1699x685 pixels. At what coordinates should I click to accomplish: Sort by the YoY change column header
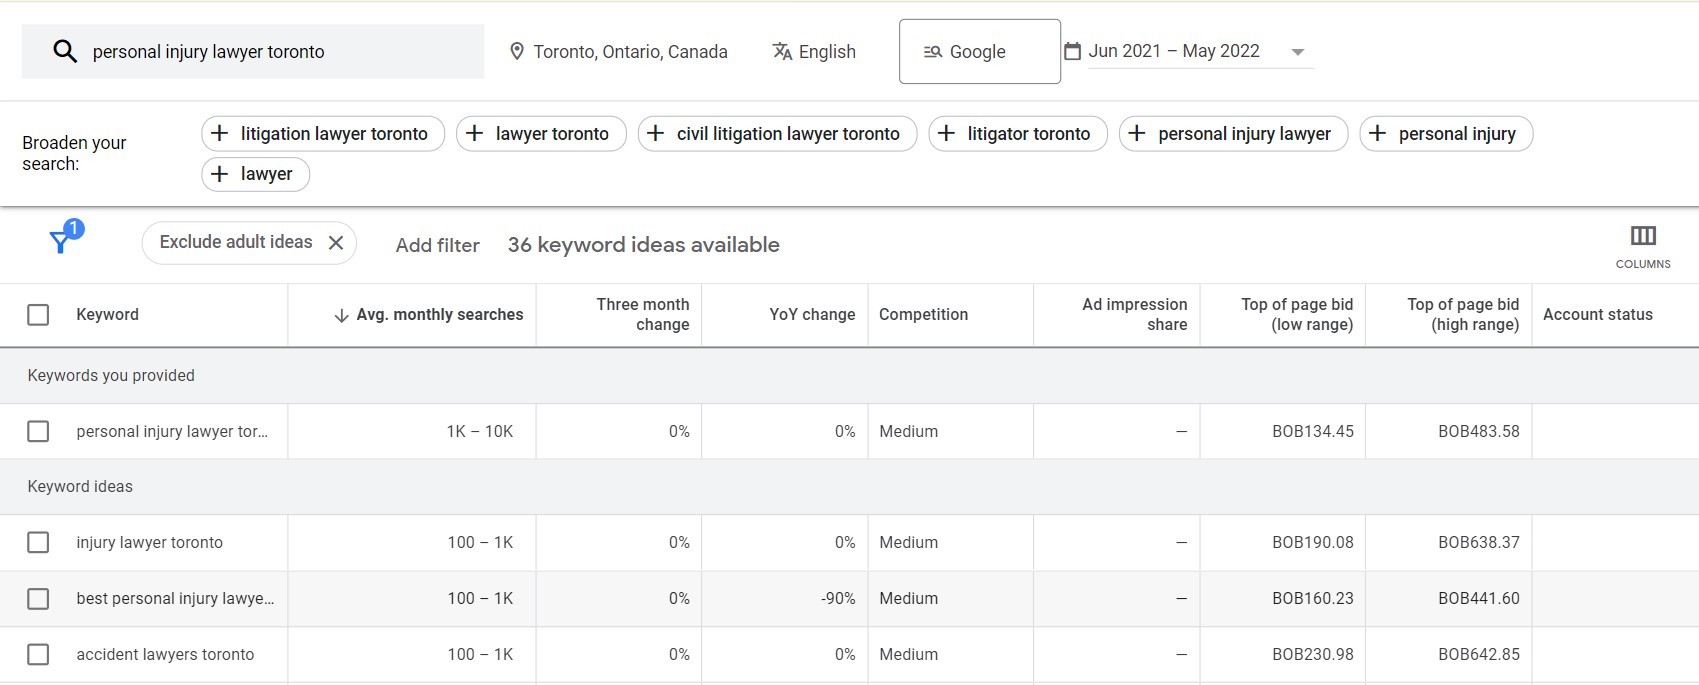tap(811, 315)
